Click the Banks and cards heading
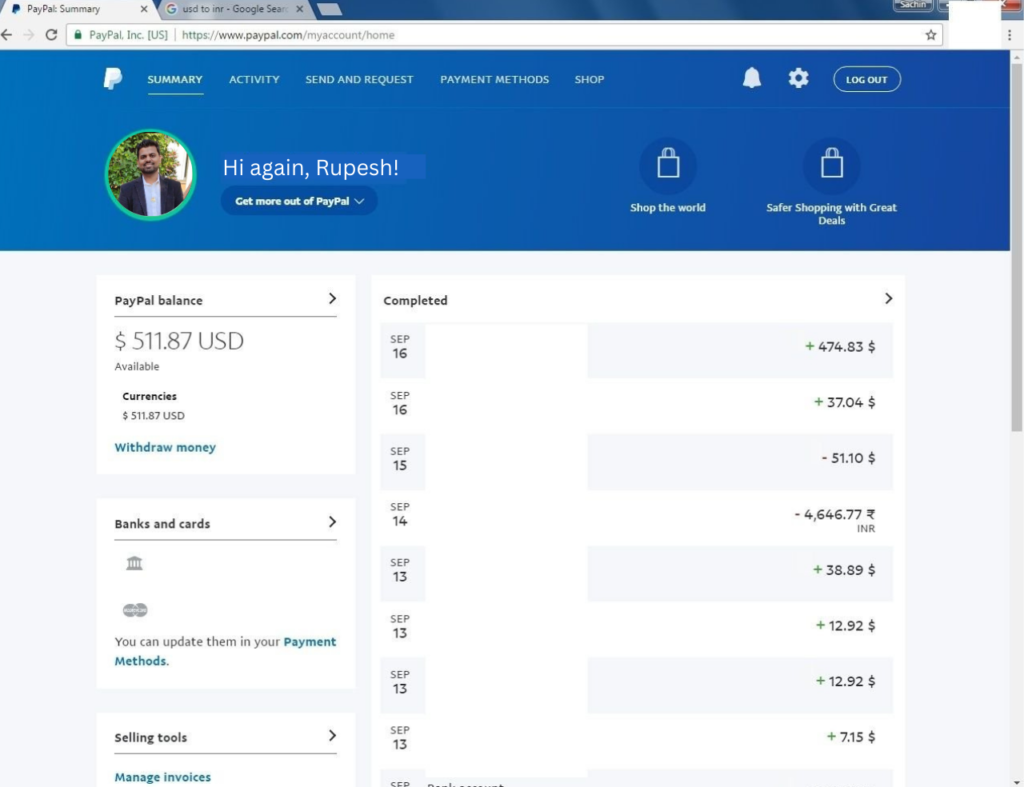Screen dimensions: 1024x787 (x=163, y=524)
